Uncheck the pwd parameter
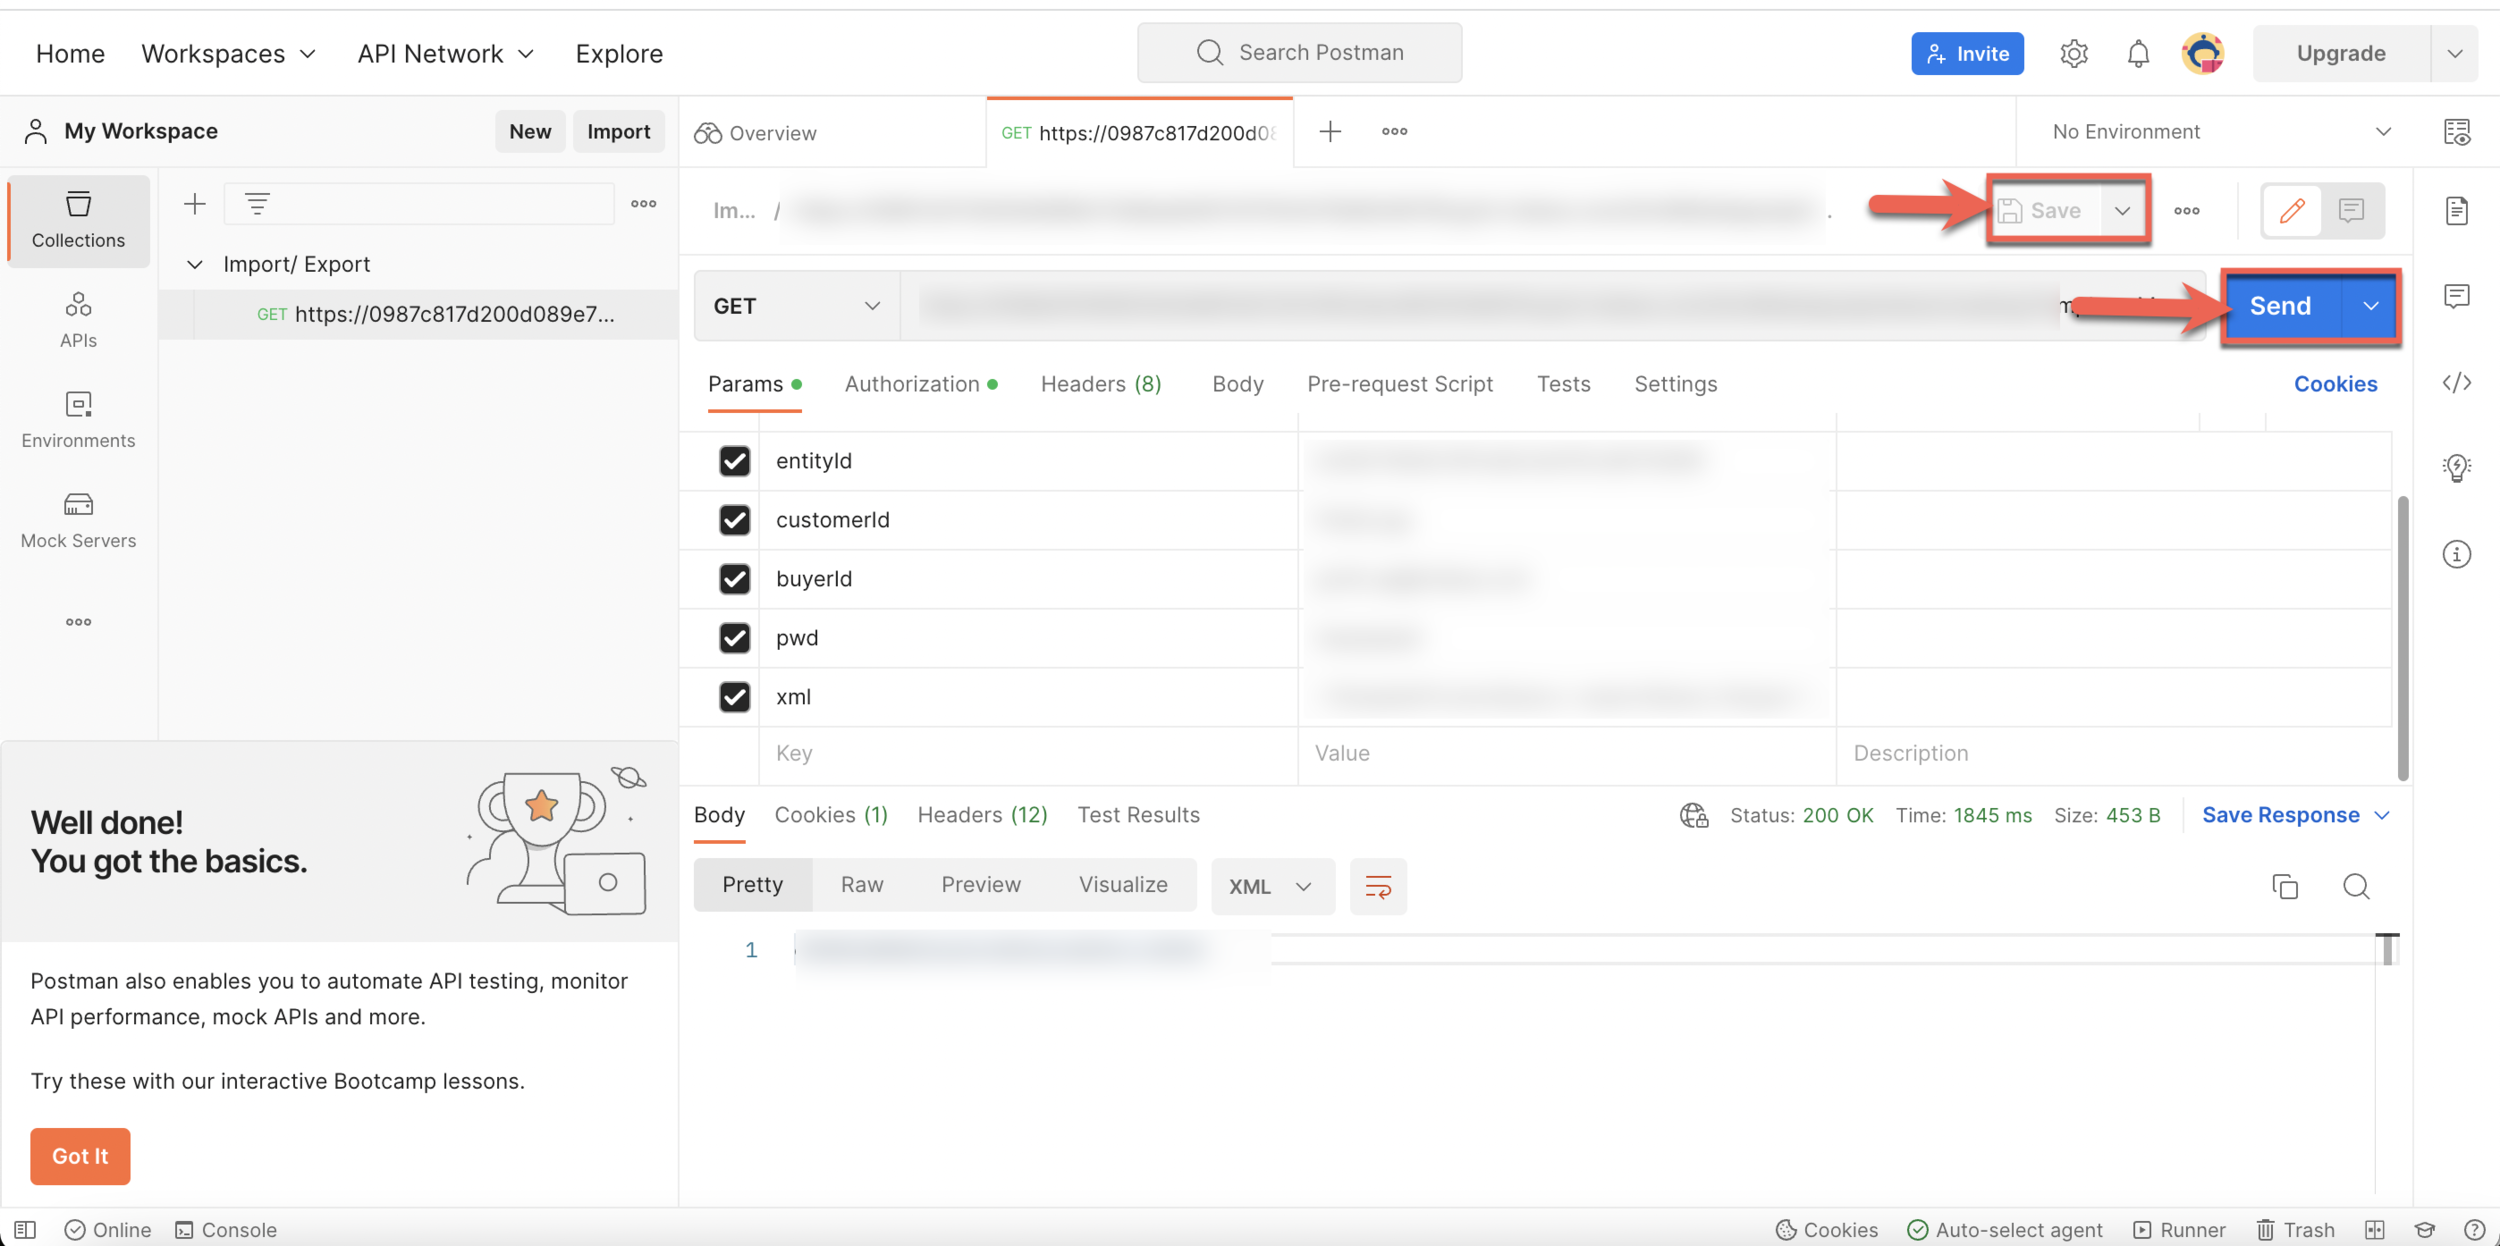 tap(734, 638)
